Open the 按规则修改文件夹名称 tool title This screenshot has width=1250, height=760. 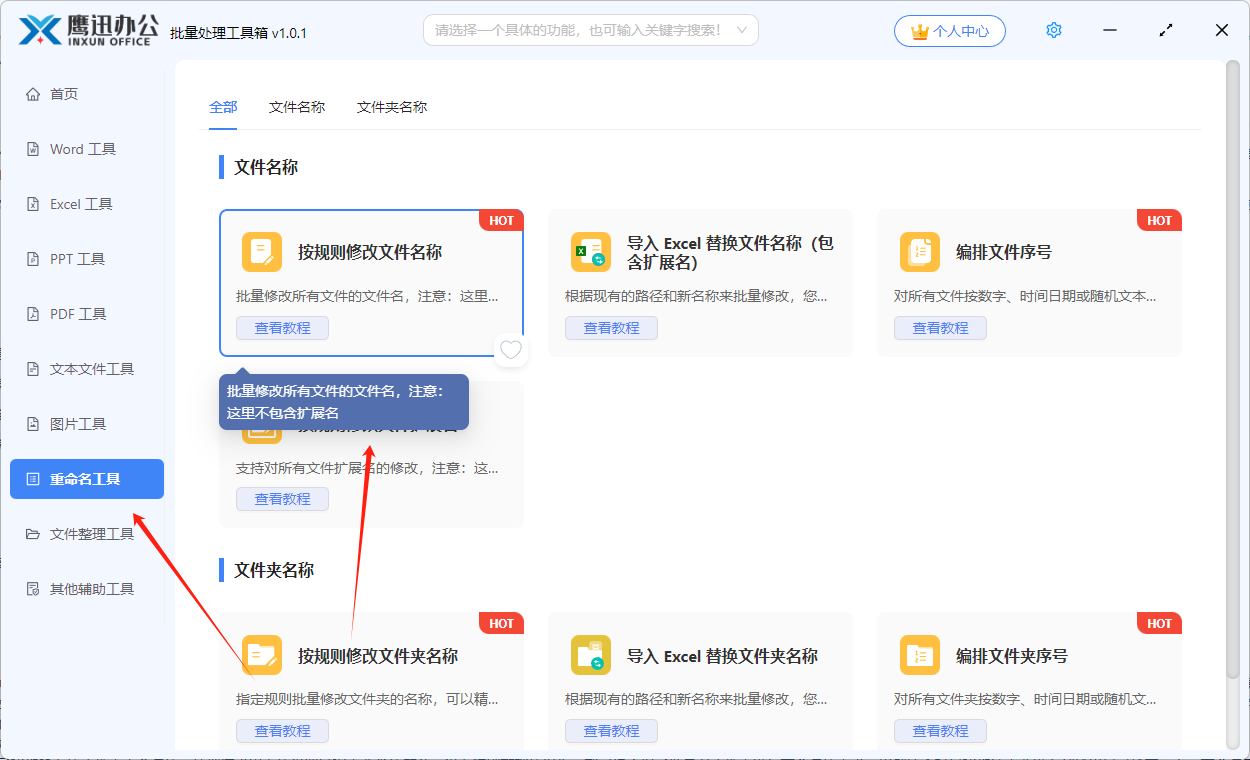pyautogui.click(x=378, y=656)
